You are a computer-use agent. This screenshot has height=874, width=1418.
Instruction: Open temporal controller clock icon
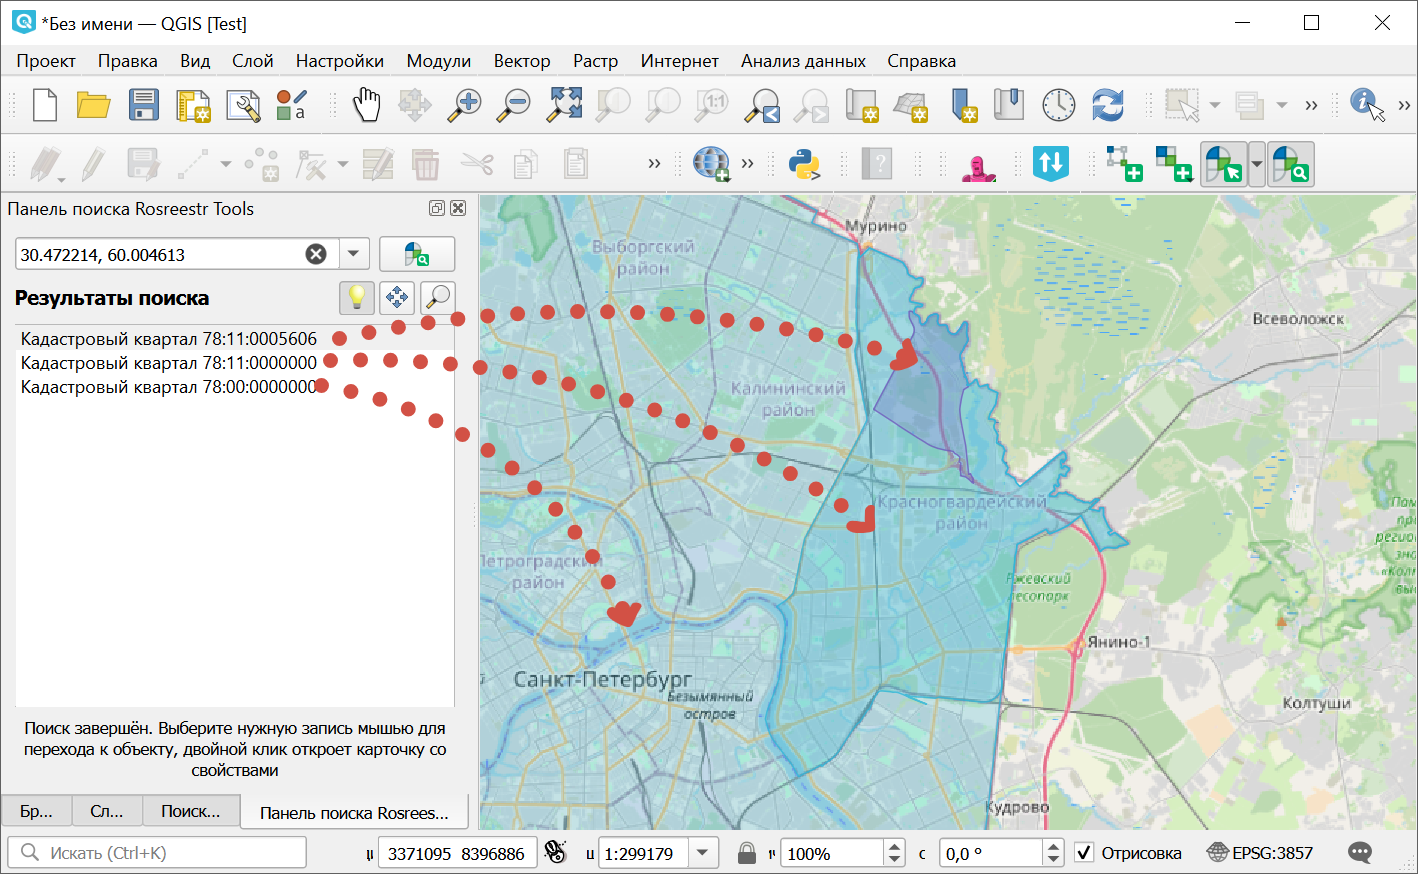tap(1058, 105)
